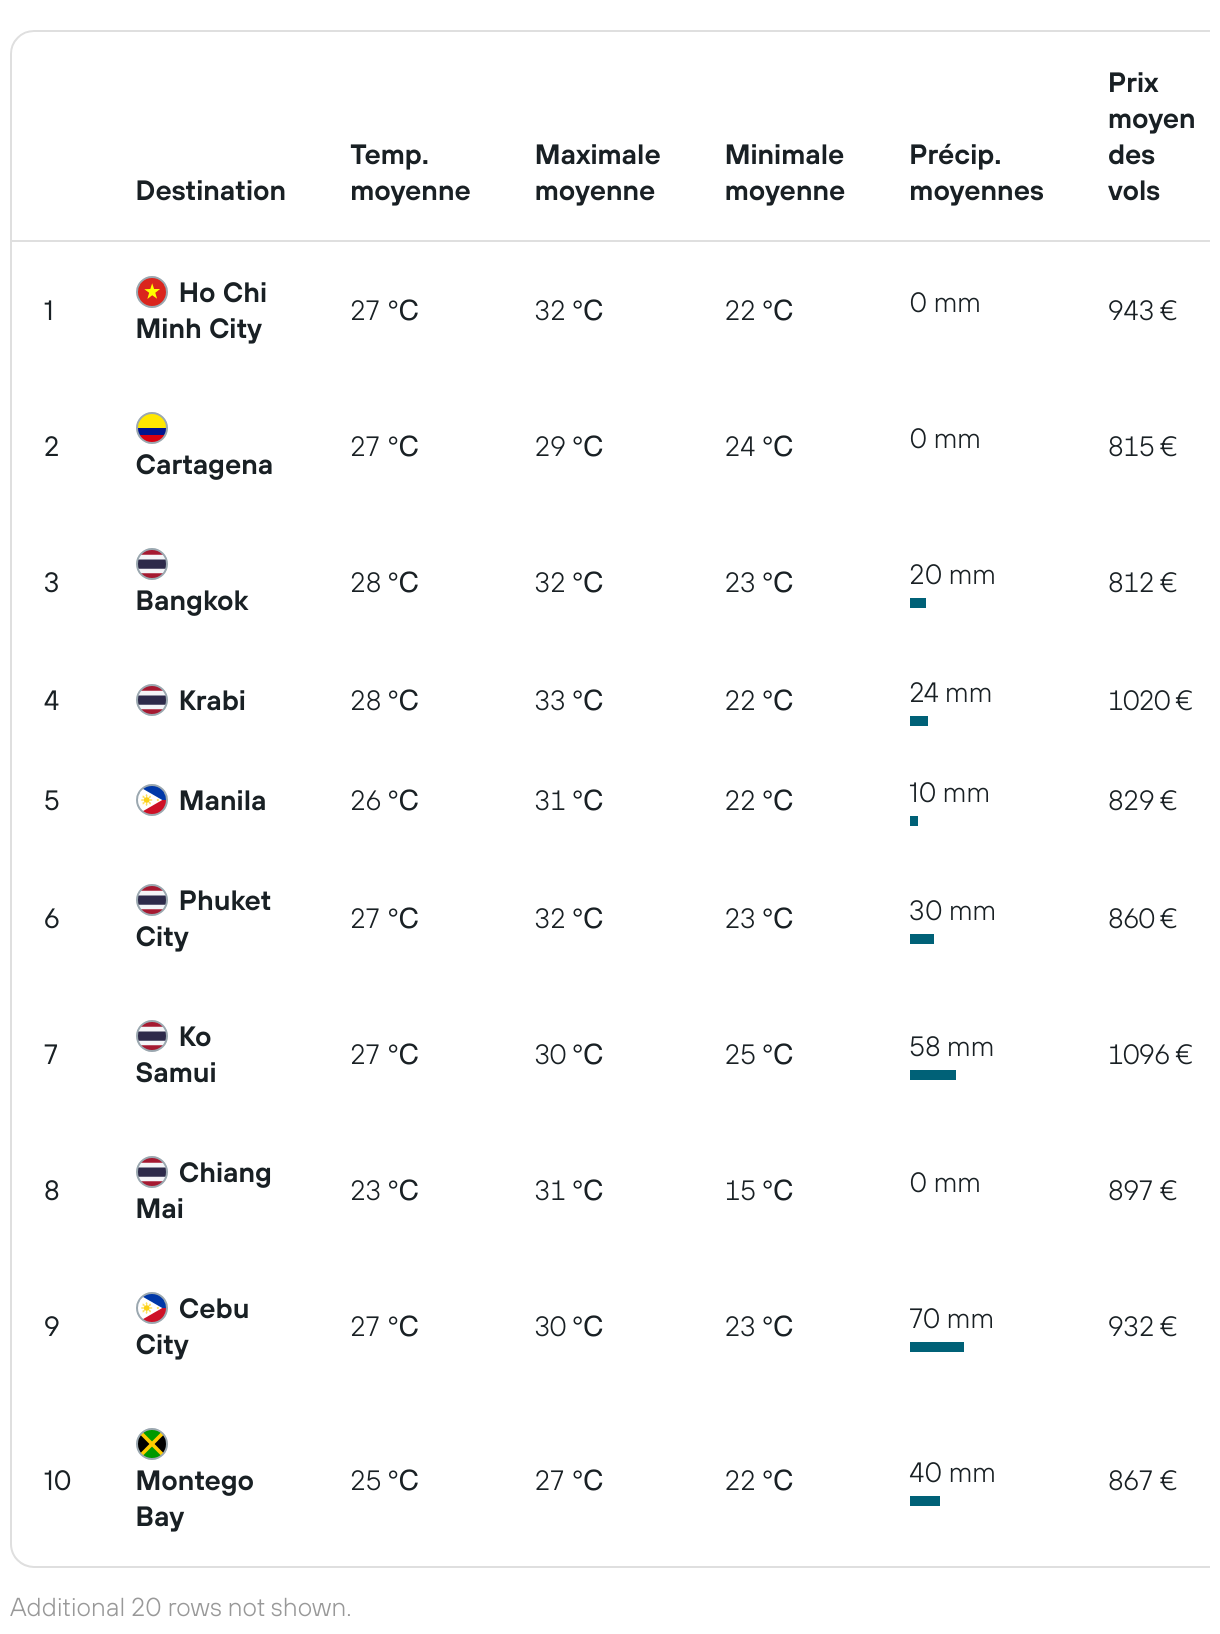1220x1634 pixels.
Task: Click the Philippines flag beside Cebu City
Action: [x=152, y=1308]
